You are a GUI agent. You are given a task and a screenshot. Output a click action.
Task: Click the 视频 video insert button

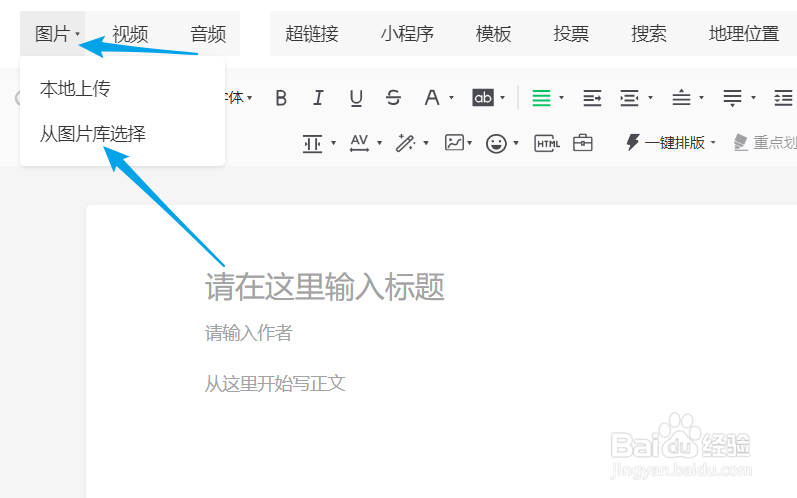(130, 34)
